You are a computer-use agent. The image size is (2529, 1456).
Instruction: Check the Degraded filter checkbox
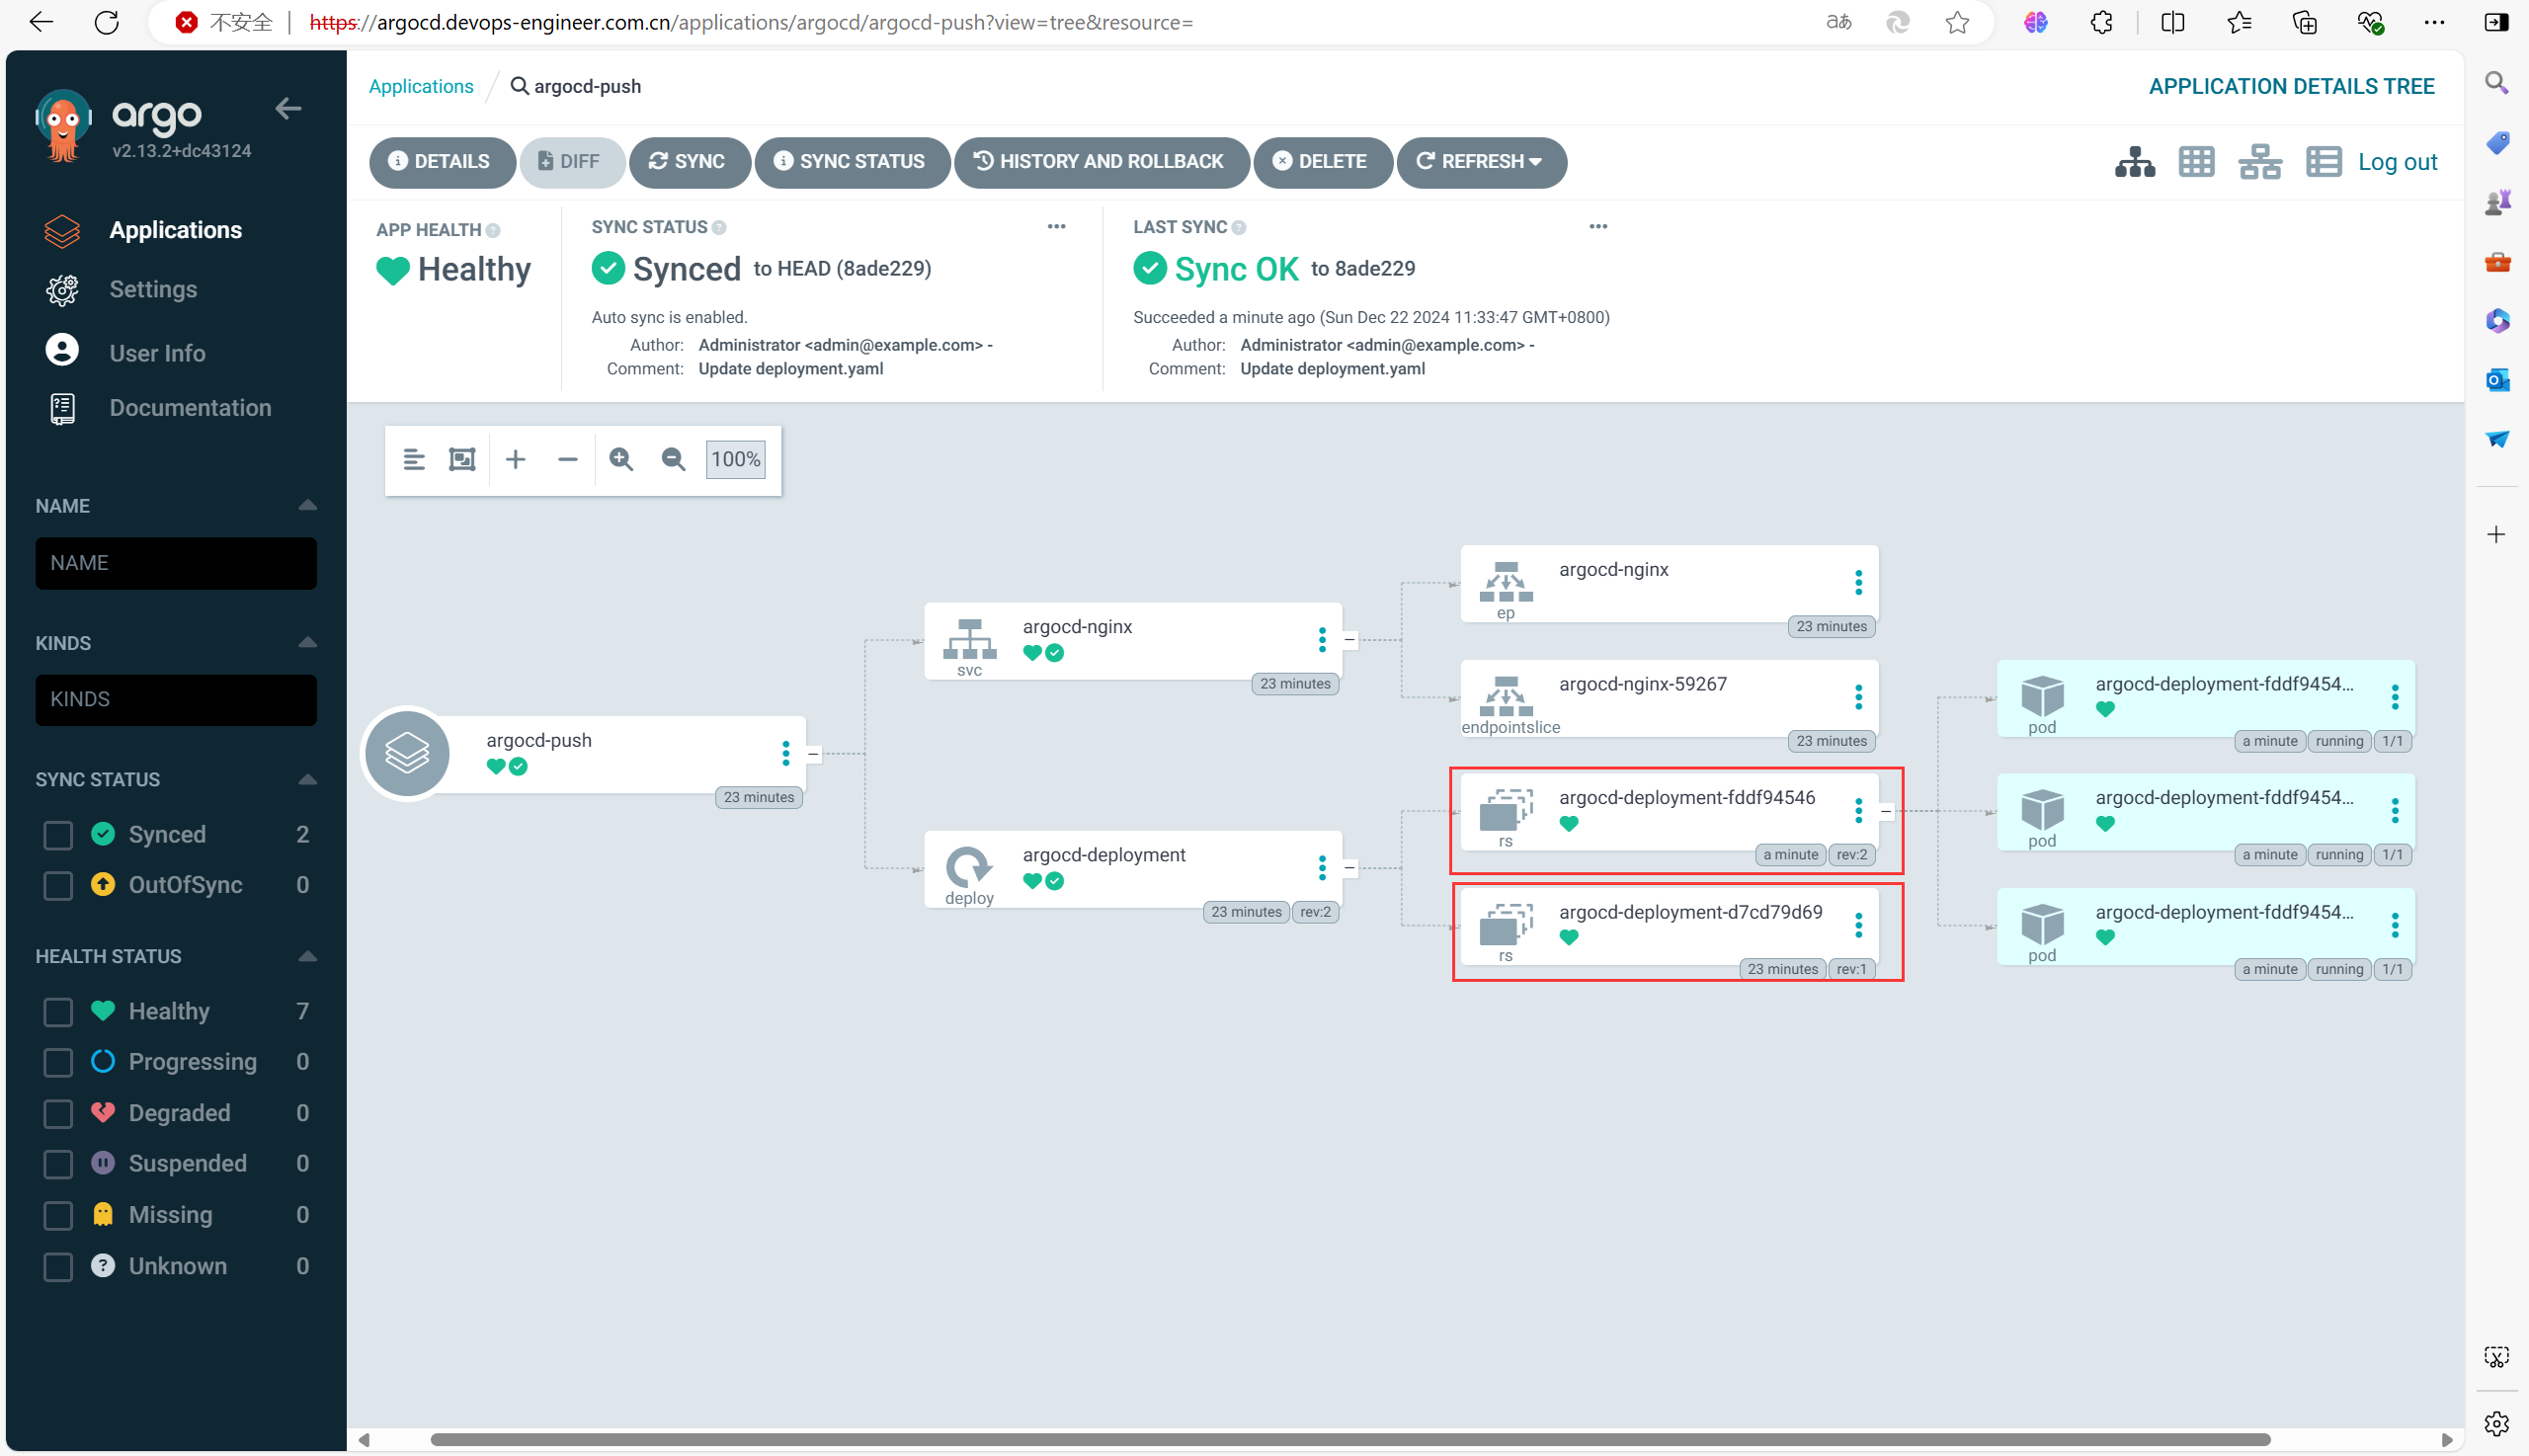(58, 1114)
